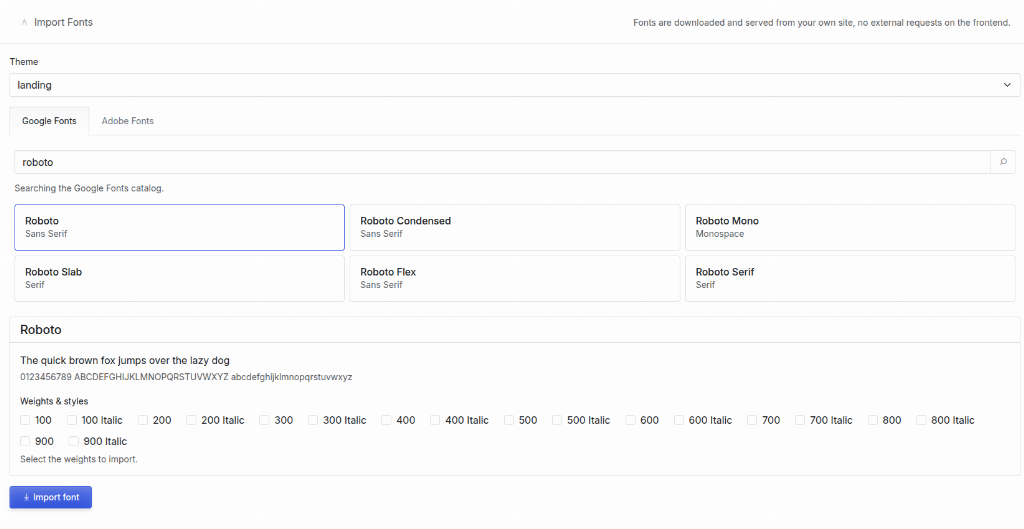Click the 0123456789 character sample line
The image size is (1024, 529).
[x=186, y=377]
